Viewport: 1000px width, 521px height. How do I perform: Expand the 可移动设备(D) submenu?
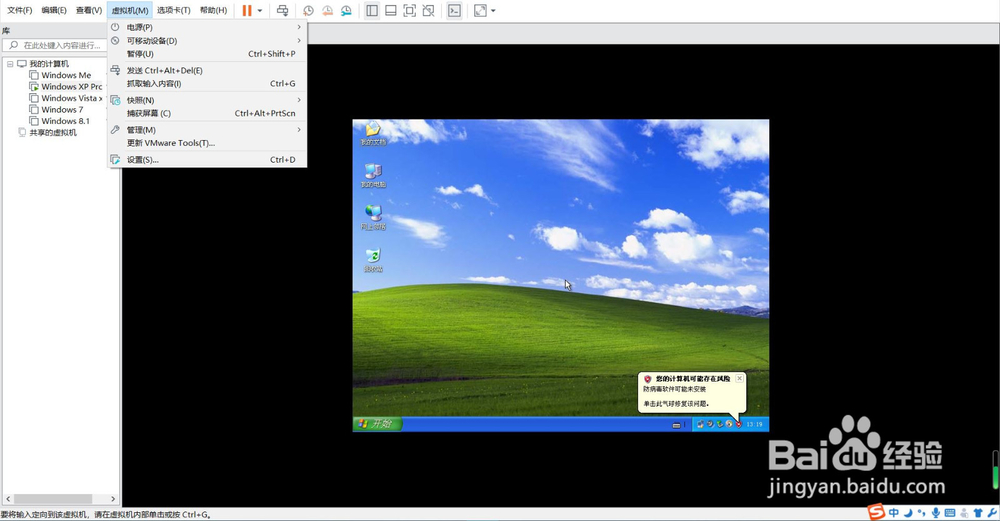coord(207,41)
